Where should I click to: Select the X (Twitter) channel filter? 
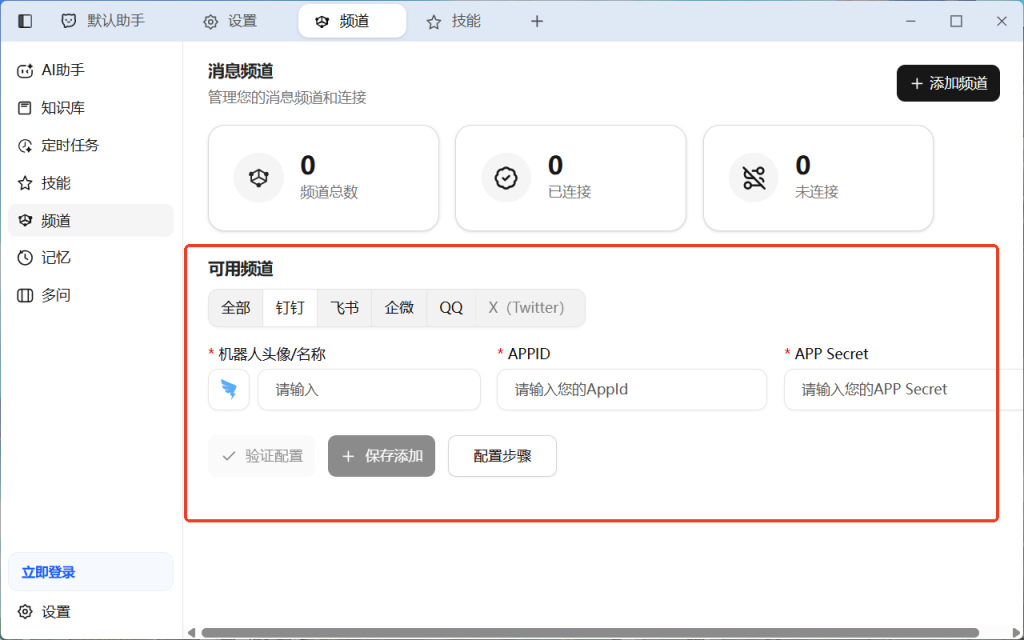[x=528, y=307]
